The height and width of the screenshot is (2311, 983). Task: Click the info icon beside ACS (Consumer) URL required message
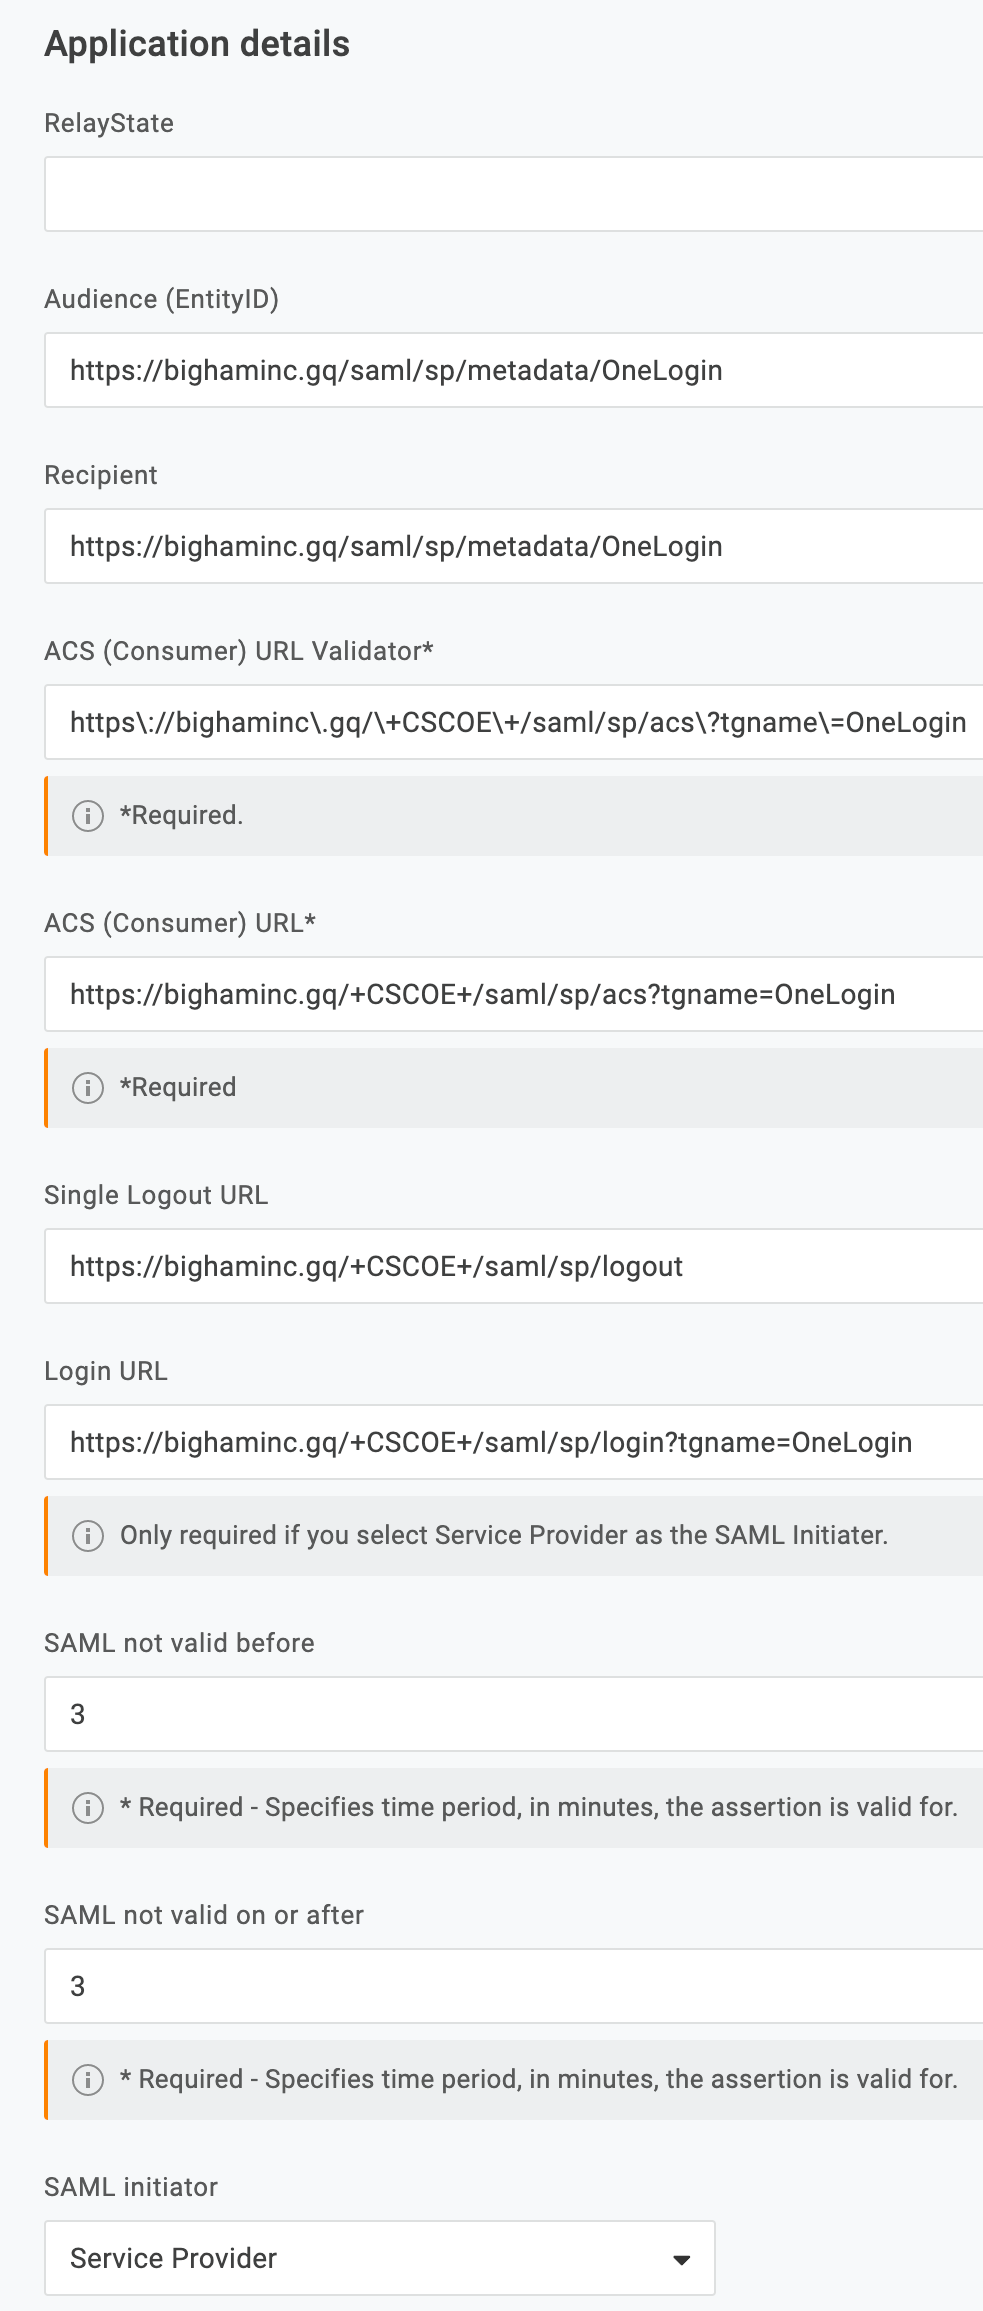point(90,1087)
